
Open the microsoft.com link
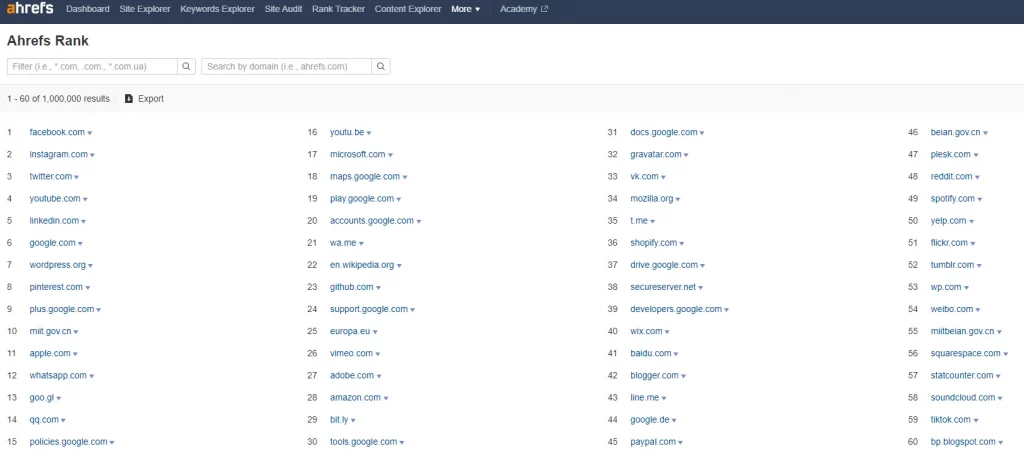(357, 154)
